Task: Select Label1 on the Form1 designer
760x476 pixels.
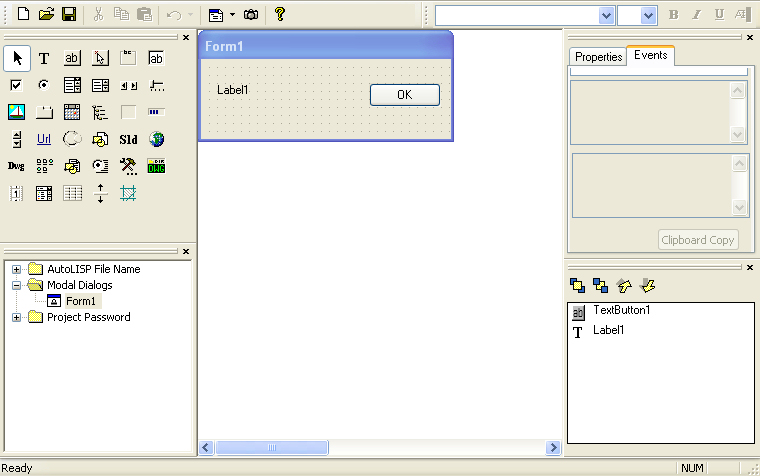Action: click(233, 90)
